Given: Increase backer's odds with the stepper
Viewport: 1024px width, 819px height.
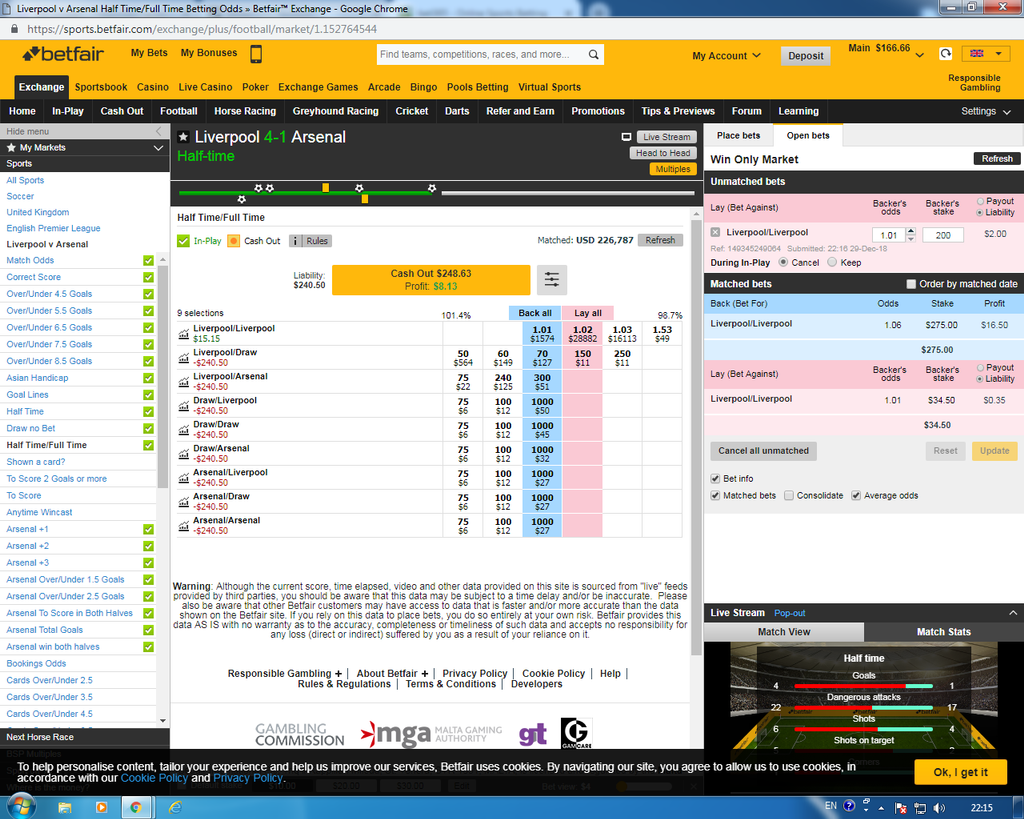Looking at the screenshot, I should coord(911,231).
